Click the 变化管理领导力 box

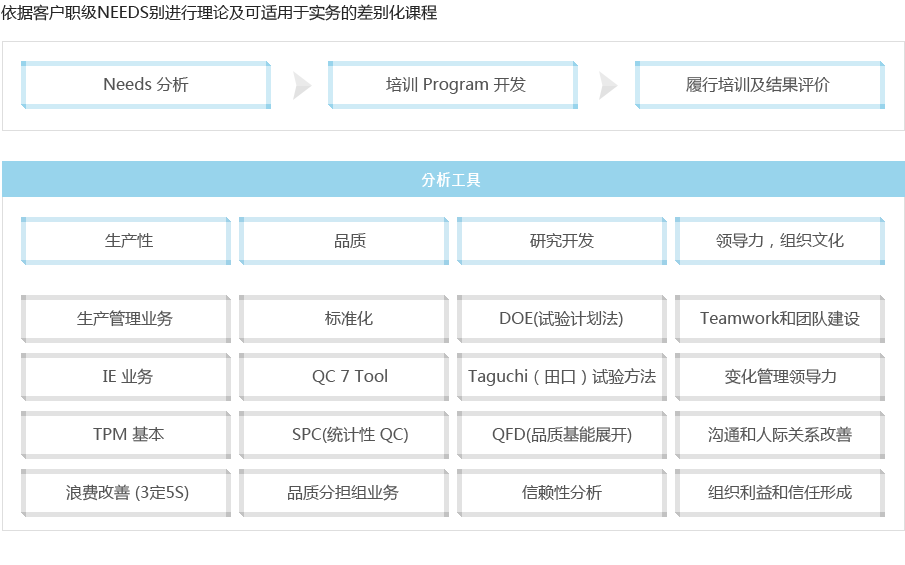pos(780,377)
